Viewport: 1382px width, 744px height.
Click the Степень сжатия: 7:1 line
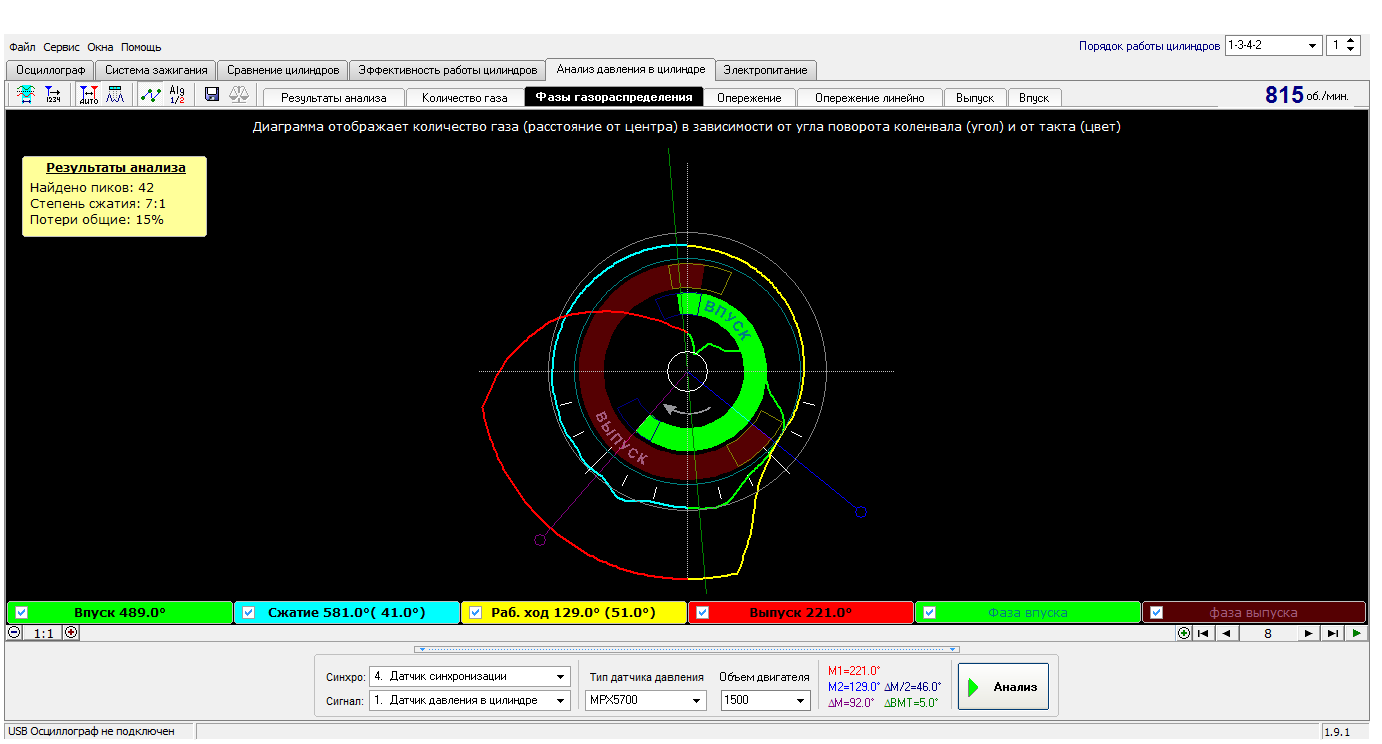coord(98,203)
